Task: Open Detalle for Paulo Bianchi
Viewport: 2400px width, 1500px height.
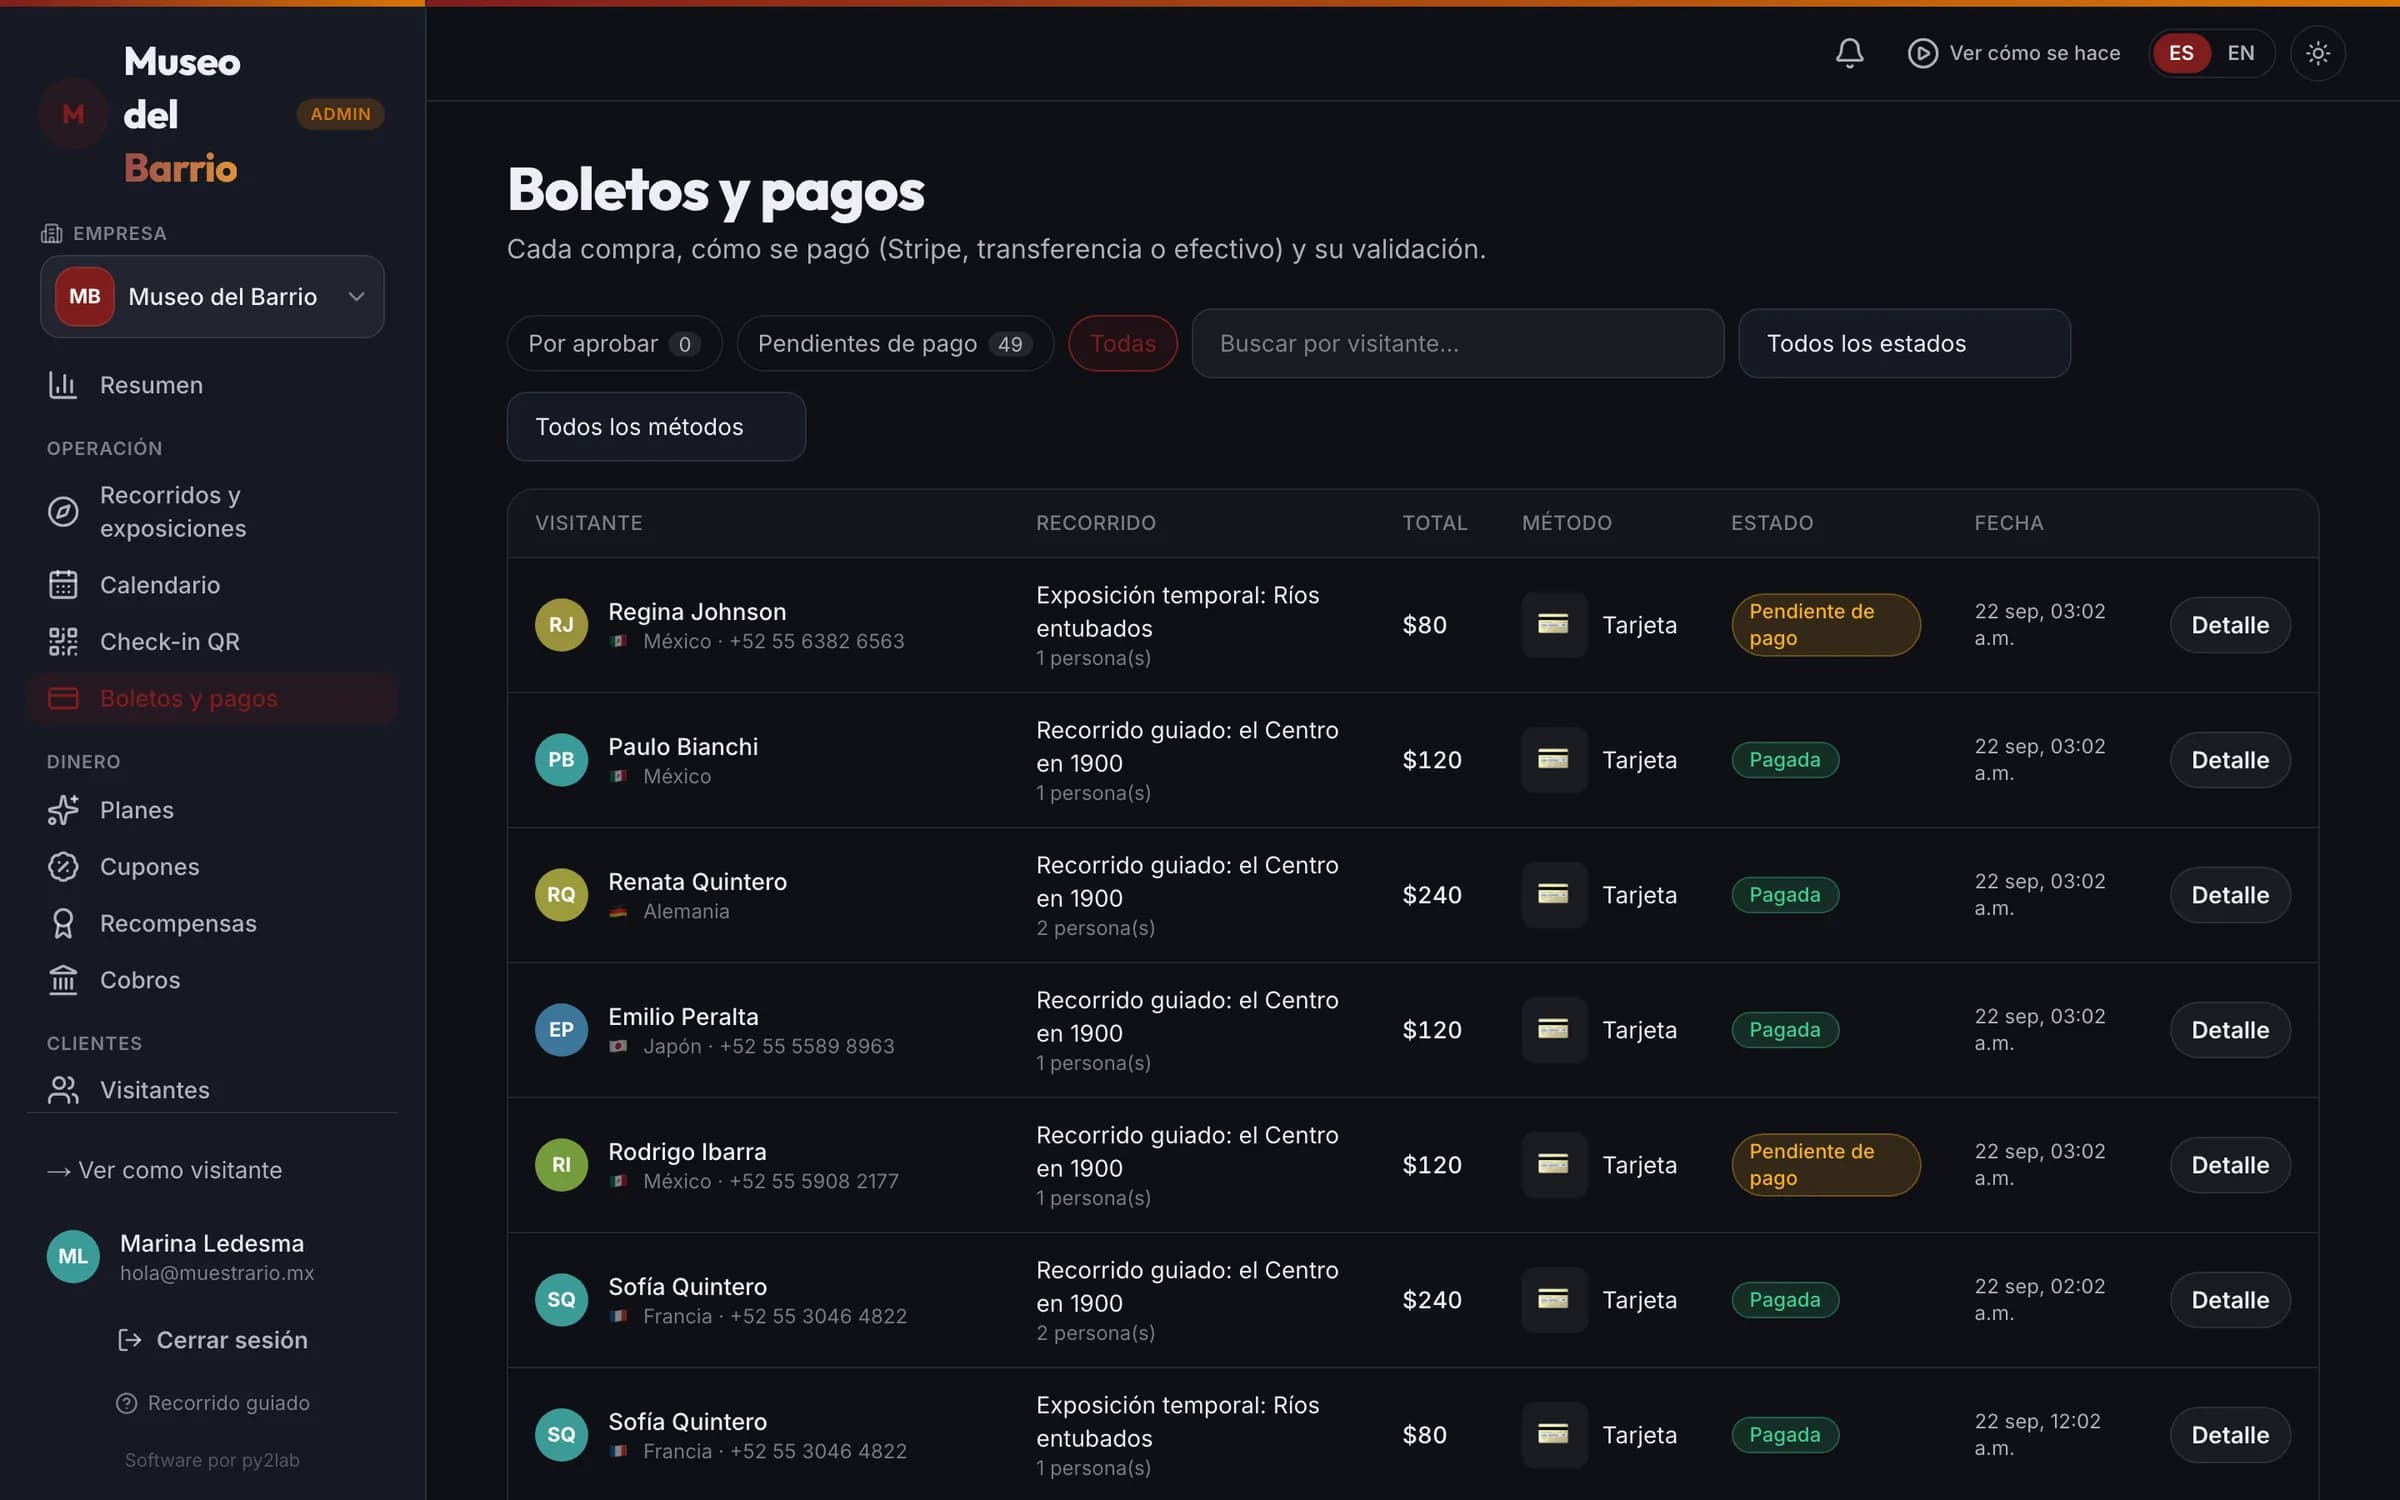Action: pyautogui.click(x=2229, y=760)
